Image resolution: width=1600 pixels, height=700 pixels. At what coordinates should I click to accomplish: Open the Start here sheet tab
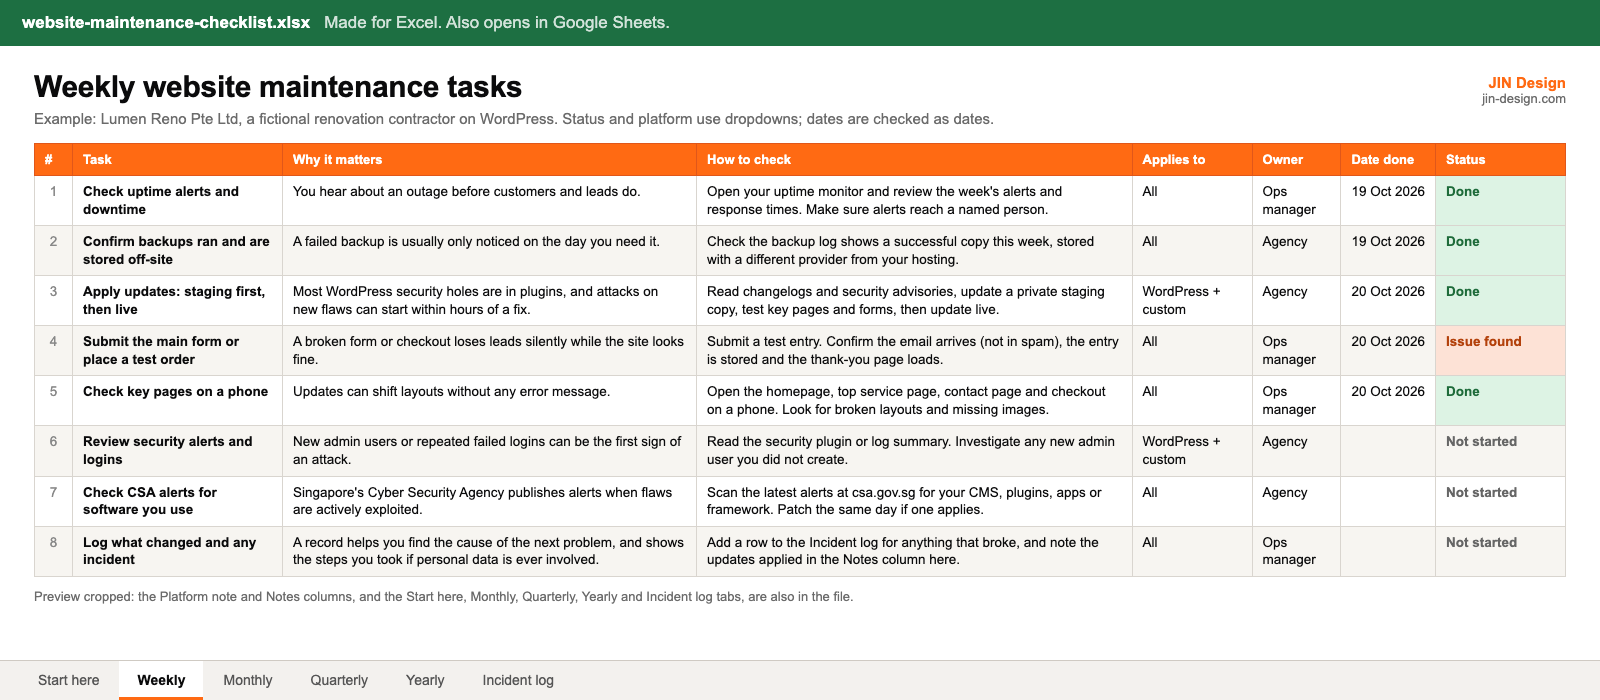click(69, 680)
